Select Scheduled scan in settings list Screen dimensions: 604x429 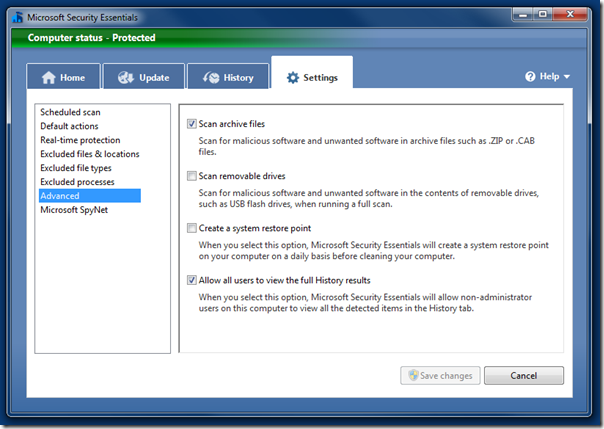pyautogui.click(x=70, y=112)
